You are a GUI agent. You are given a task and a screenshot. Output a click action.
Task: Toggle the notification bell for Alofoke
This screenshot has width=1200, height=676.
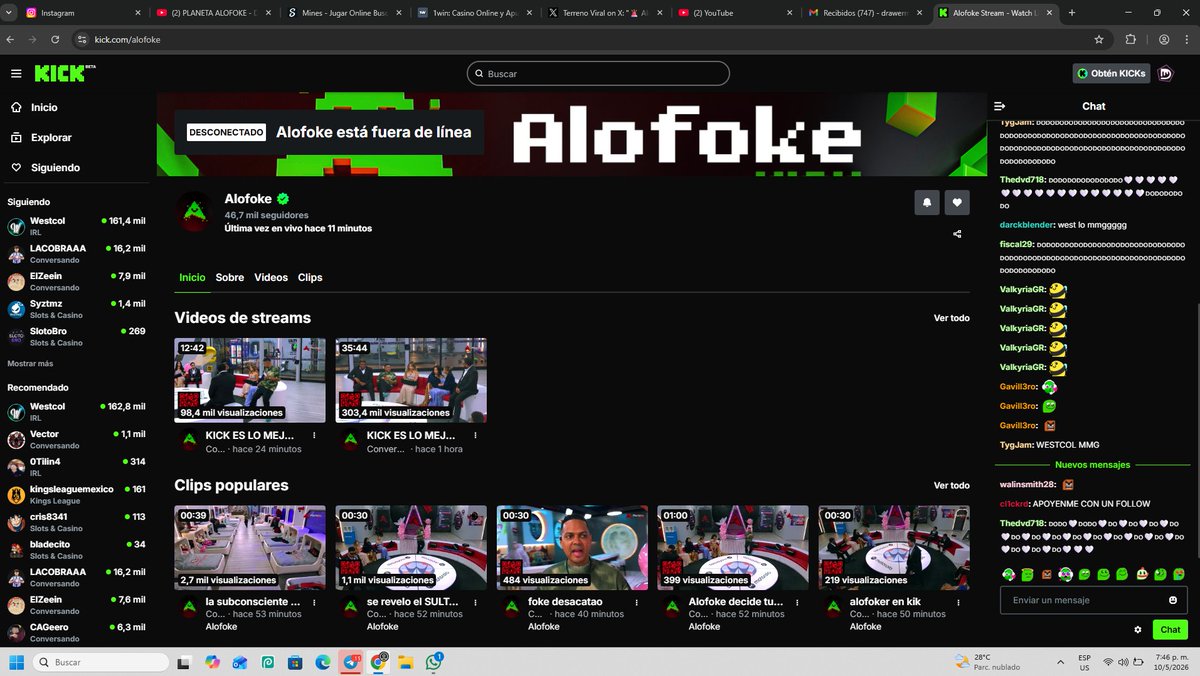coord(927,202)
